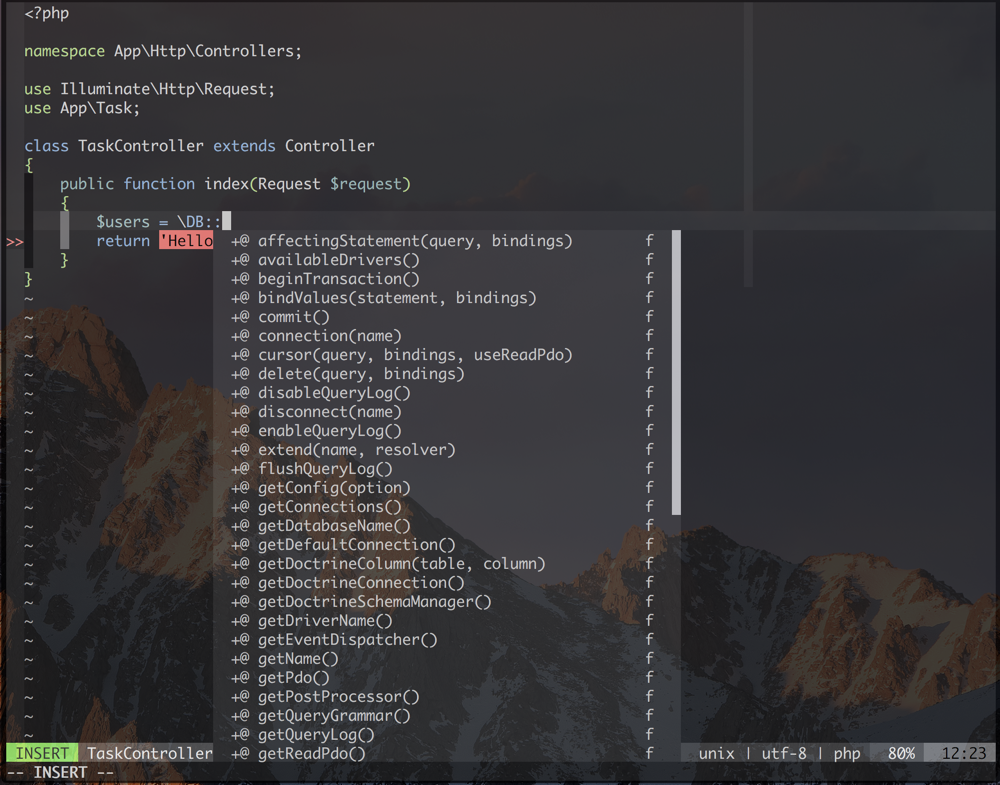The image size is (1000, 785).
Task: Click the completion popup scrollbar thumb
Action: (676, 372)
